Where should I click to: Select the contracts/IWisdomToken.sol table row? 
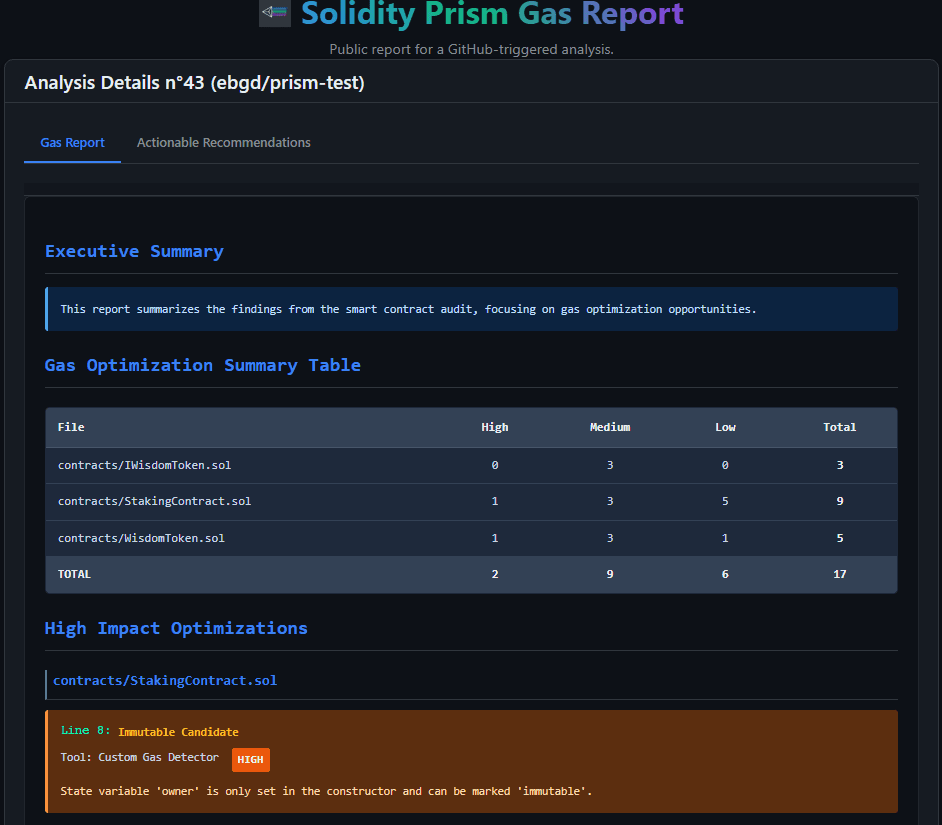pos(470,464)
